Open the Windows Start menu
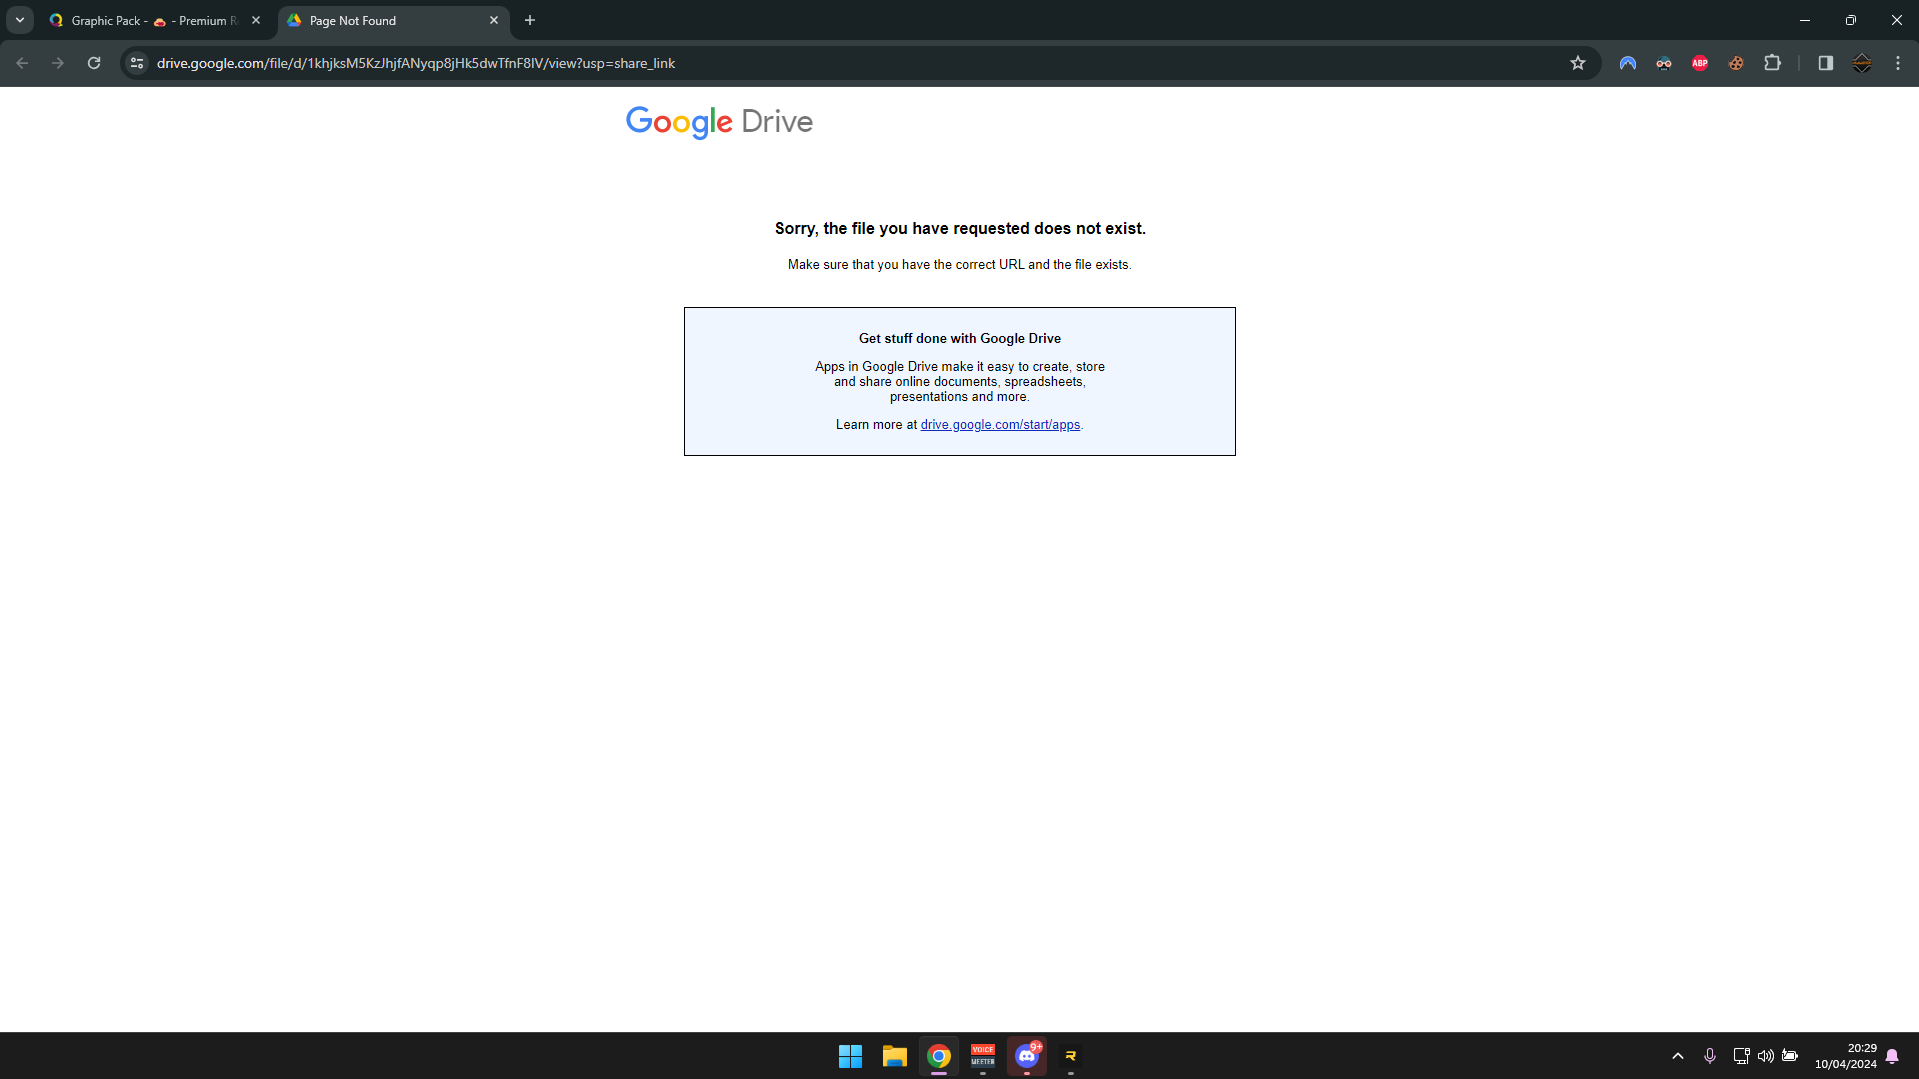The width and height of the screenshot is (1919, 1079). [851, 1056]
